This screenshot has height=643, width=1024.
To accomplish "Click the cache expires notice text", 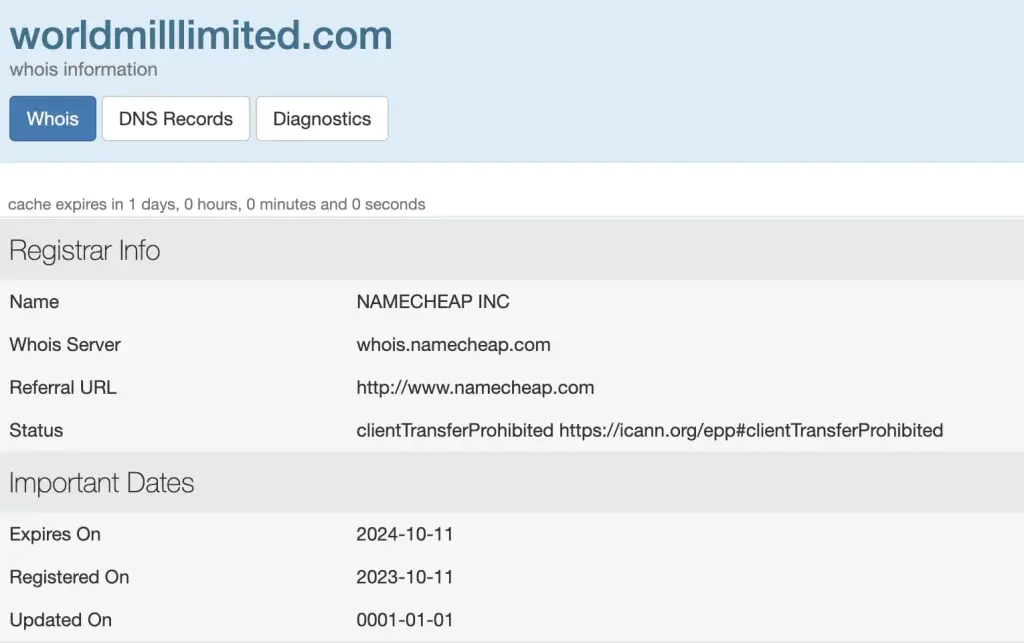I will [x=216, y=204].
